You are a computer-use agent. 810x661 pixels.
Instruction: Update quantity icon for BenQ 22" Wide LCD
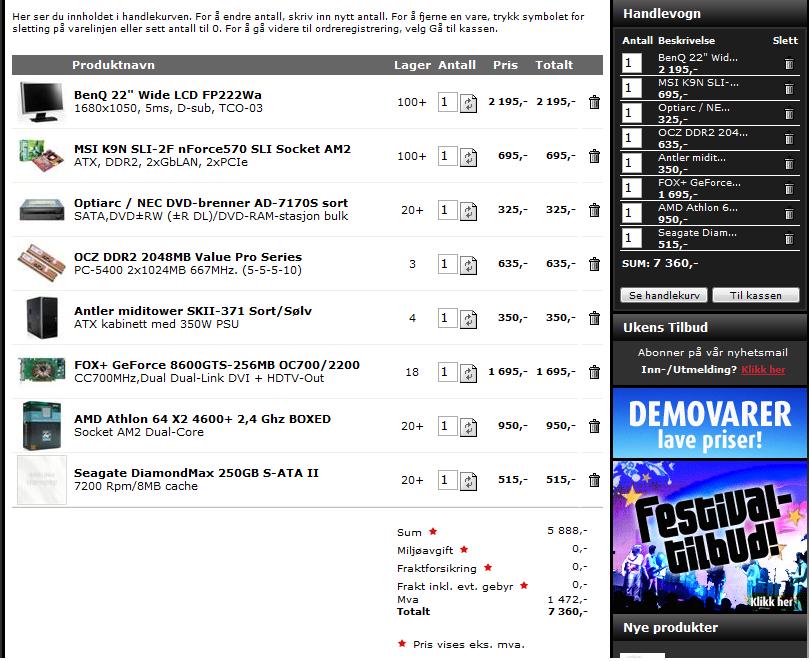coord(469,103)
